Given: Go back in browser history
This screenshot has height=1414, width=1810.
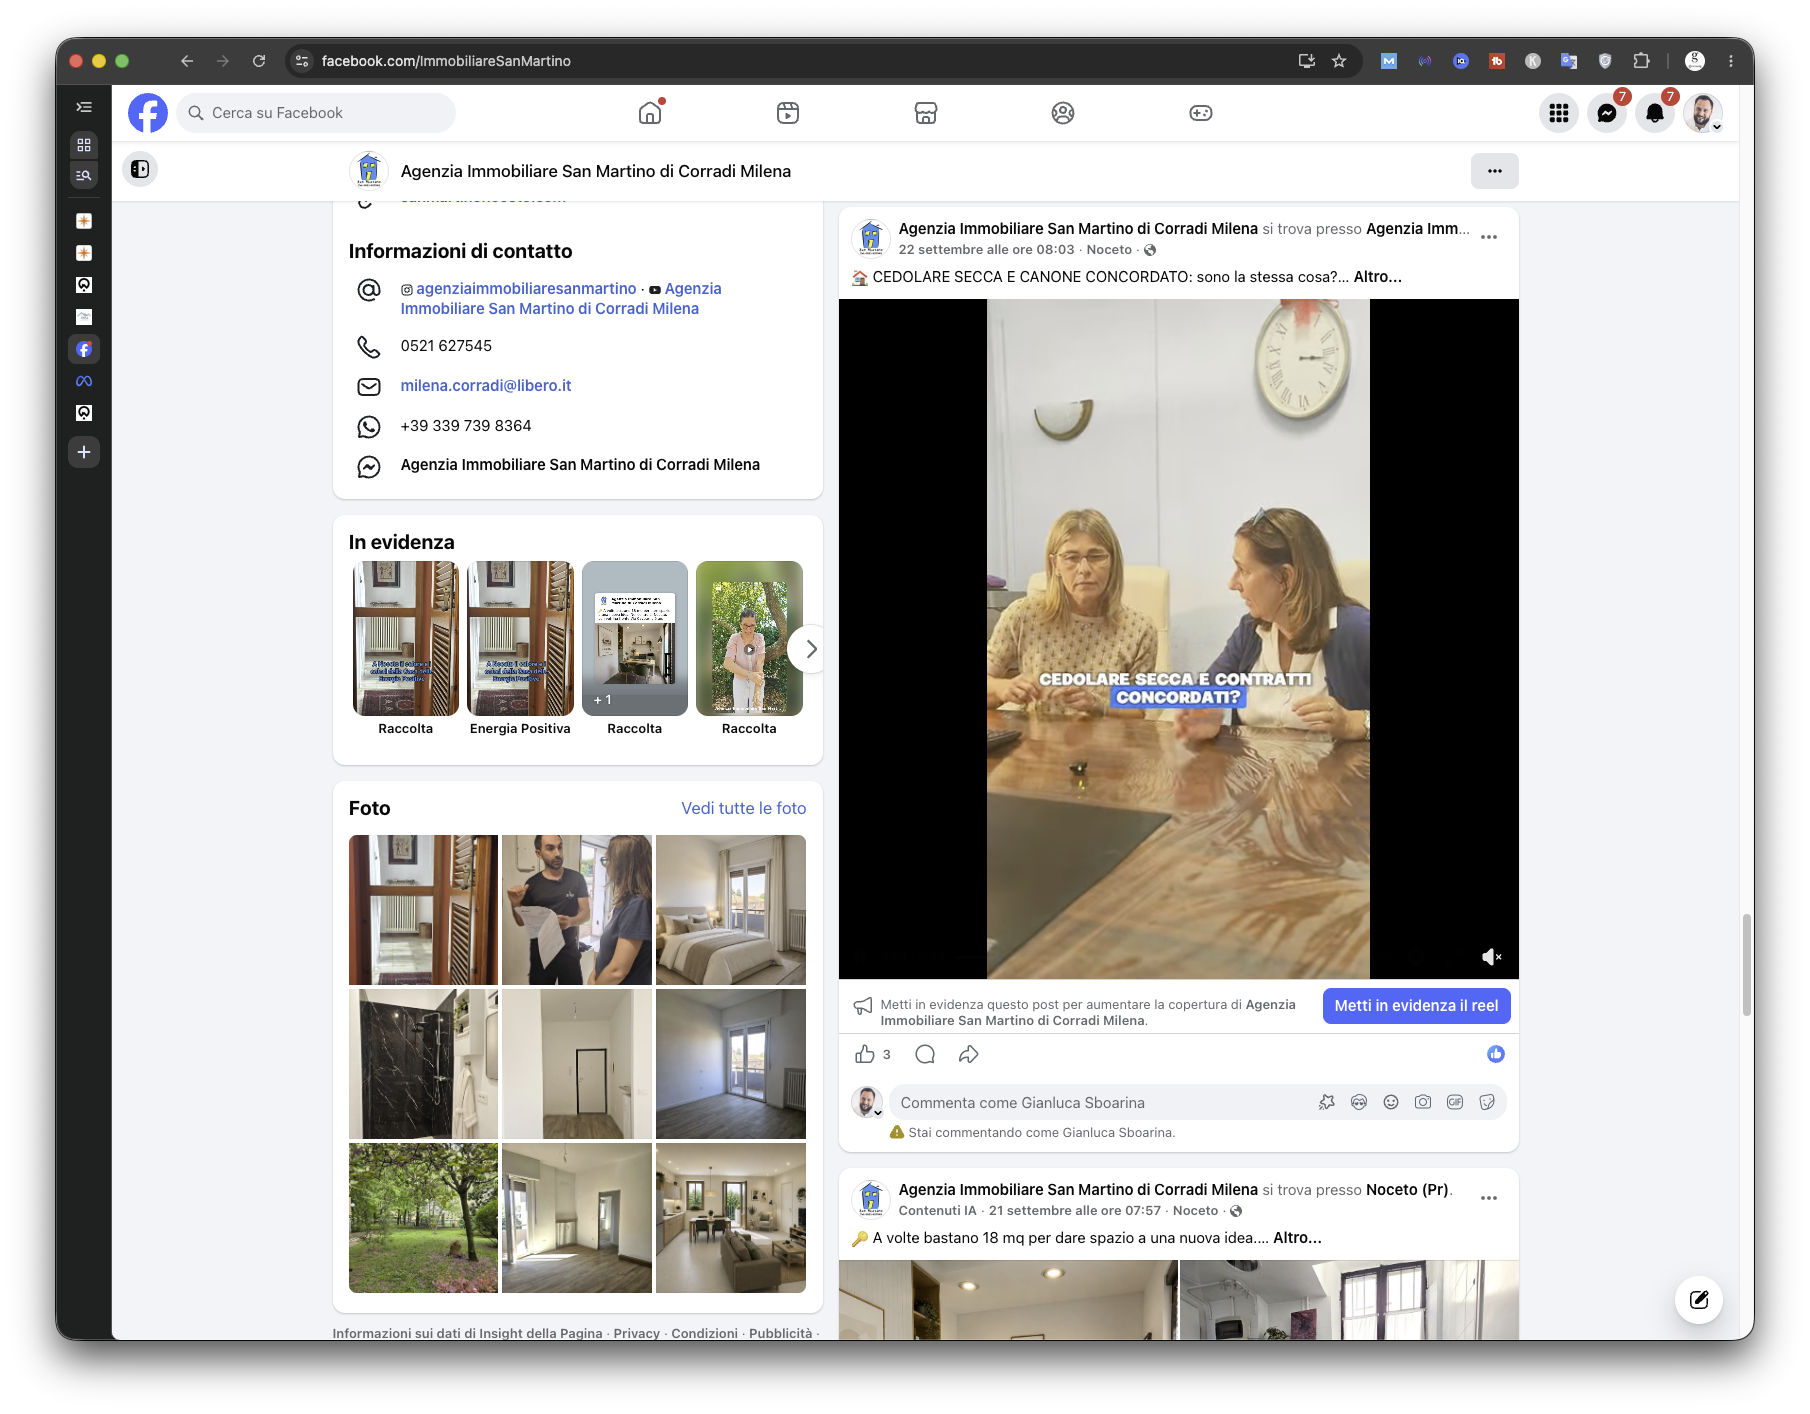Looking at the screenshot, I should pyautogui.click(x=187, y=61).
